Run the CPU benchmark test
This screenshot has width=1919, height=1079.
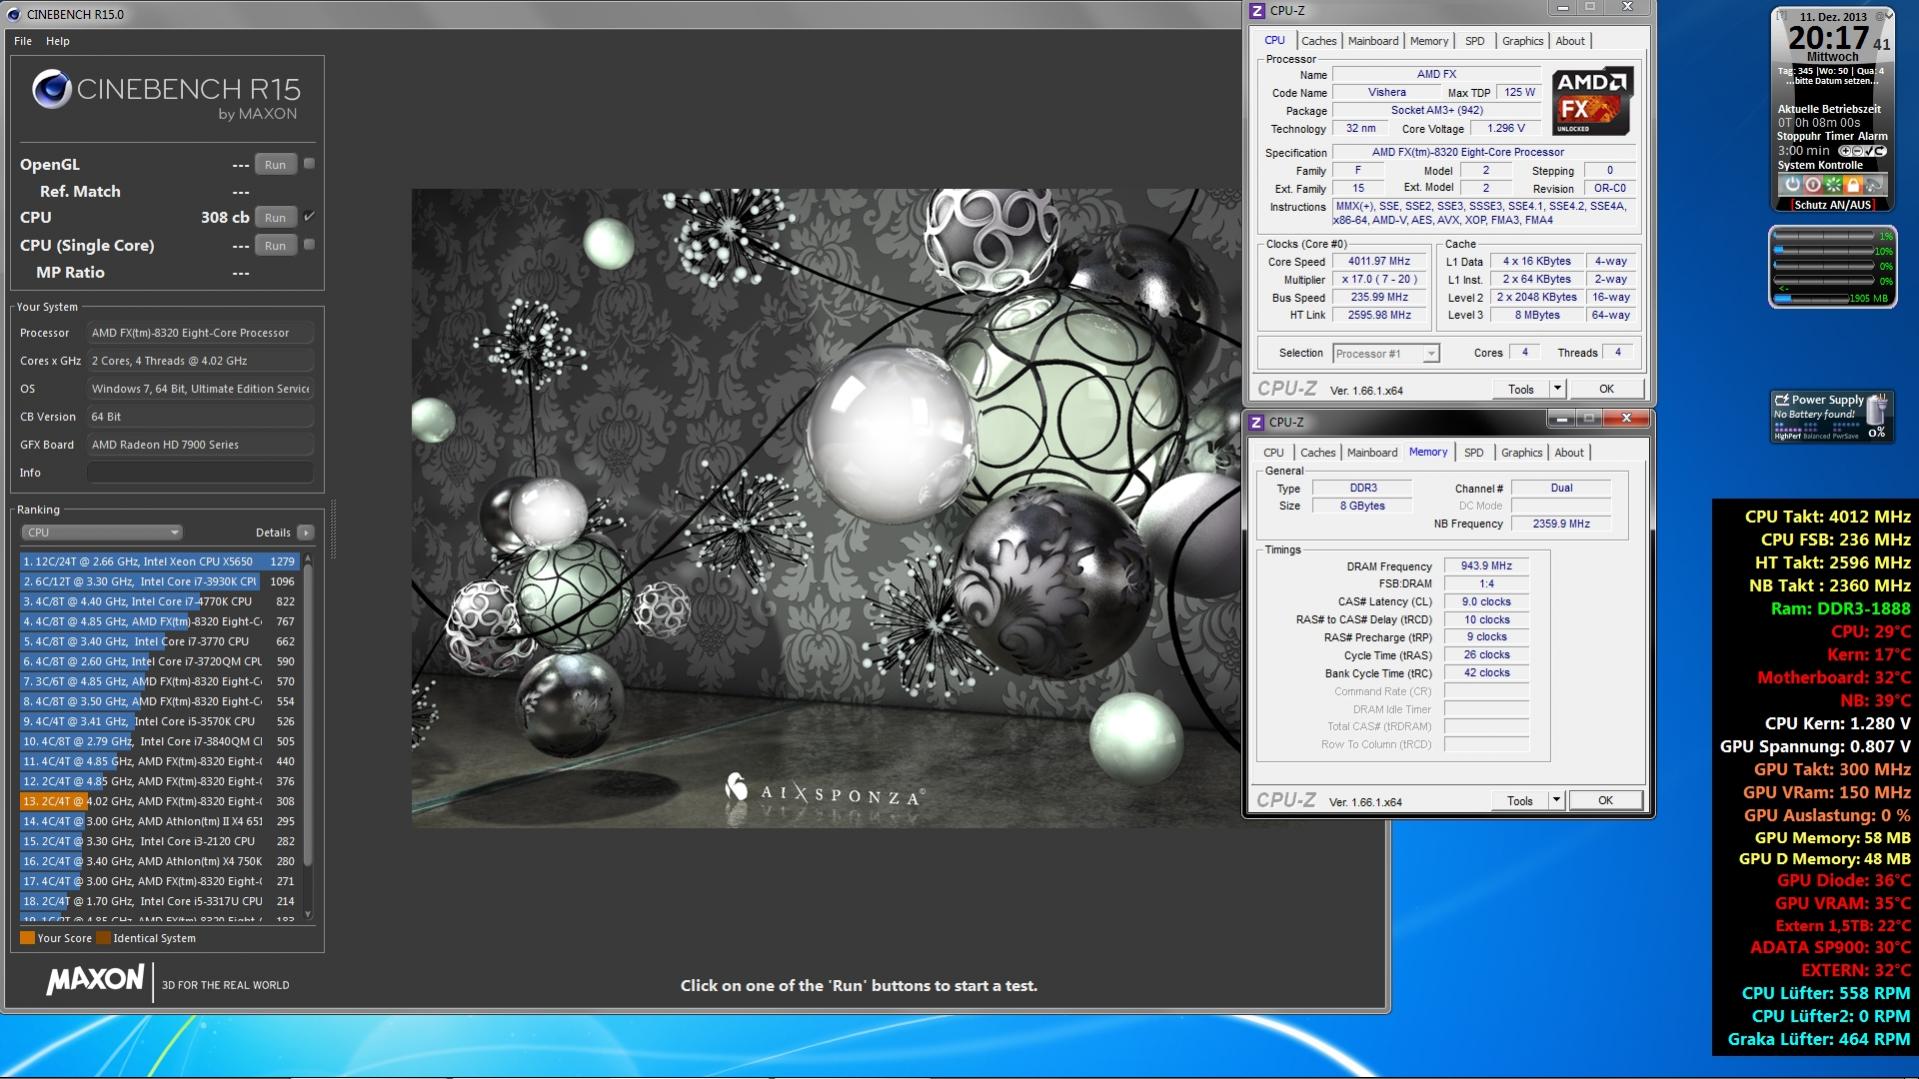coord(275,218)
